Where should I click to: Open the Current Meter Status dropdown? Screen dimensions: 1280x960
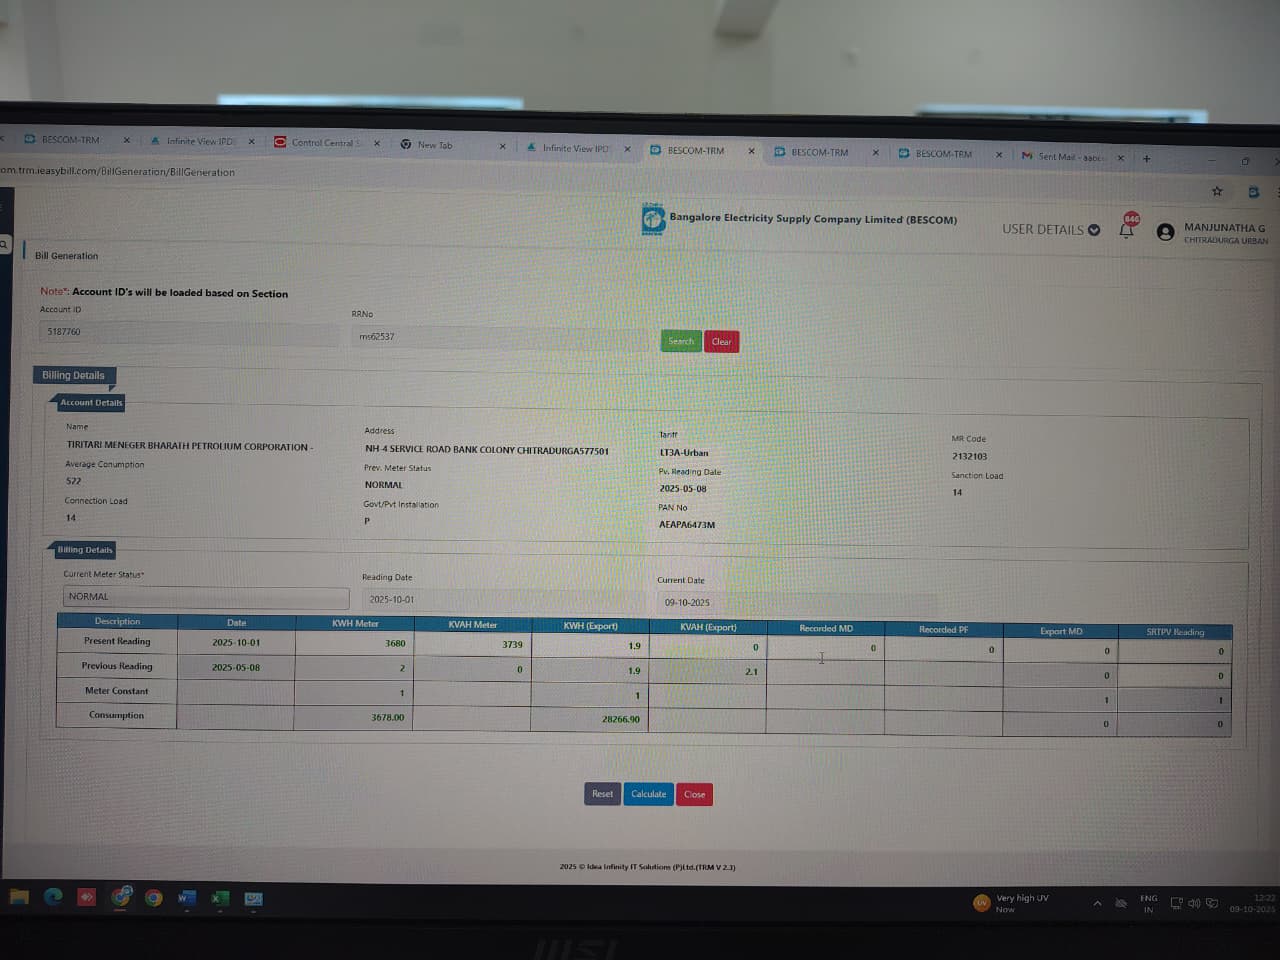point(206,597)
